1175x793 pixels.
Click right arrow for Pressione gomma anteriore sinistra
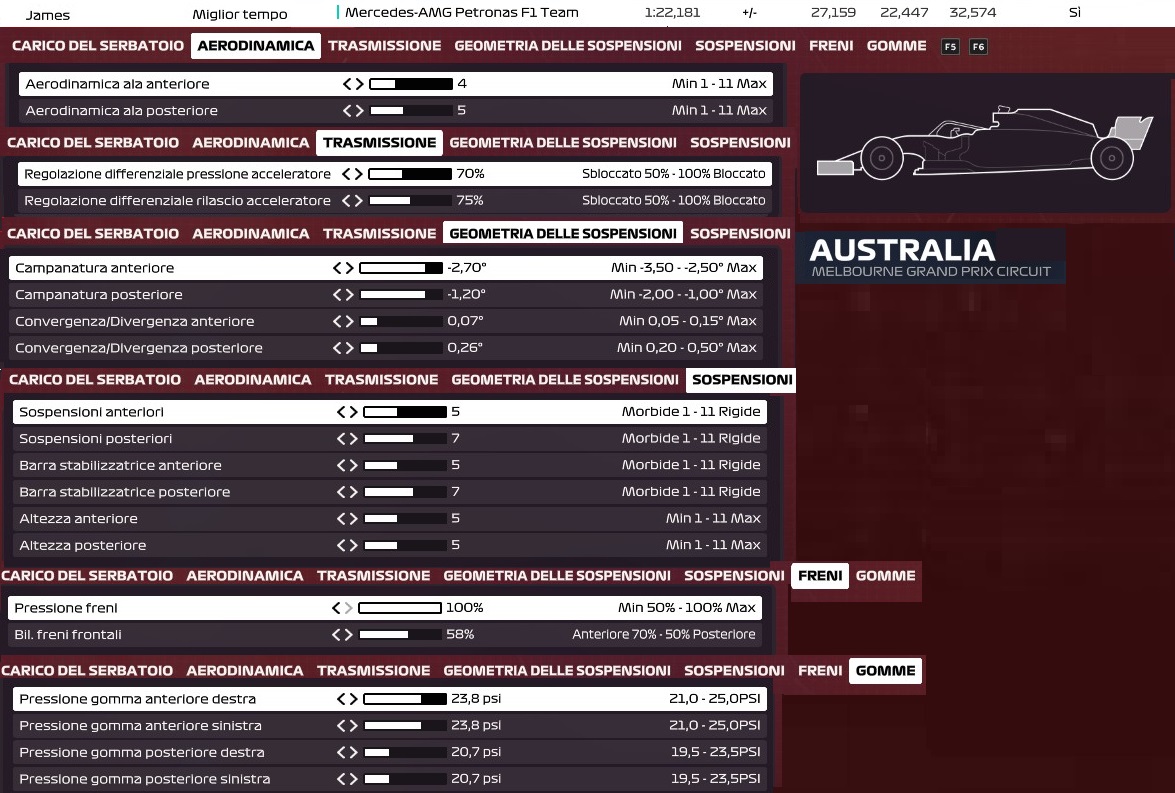[x=353, y=726]
